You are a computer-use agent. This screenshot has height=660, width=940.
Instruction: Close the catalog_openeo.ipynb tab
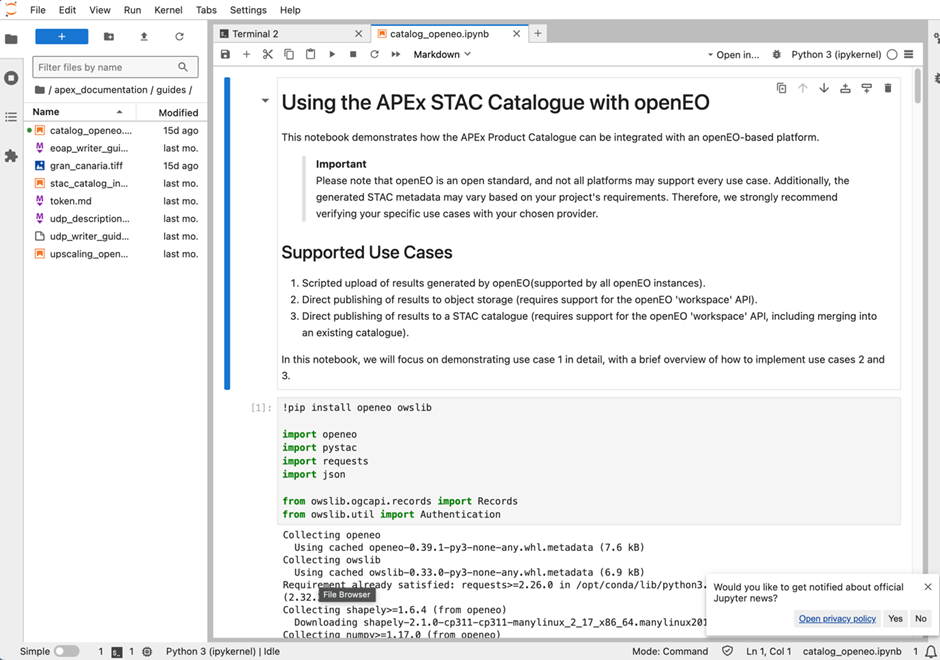coord(516,34)
